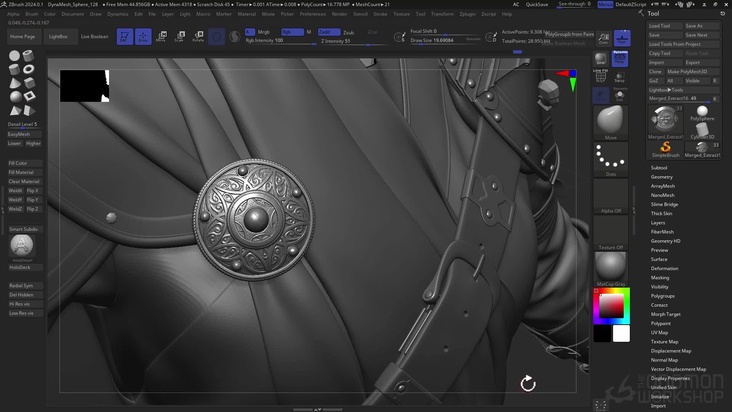Click the Transp transparency icon
The height and width of the screenshot is (412, 732).
point(619,77)
